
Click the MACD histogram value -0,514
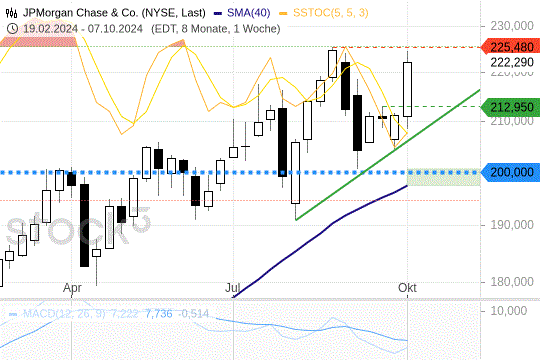click(x=194, y=314)
